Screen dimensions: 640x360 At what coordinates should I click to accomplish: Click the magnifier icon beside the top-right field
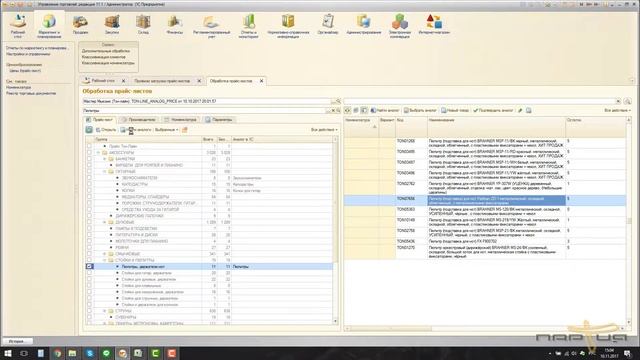click(x=627, y=101)
